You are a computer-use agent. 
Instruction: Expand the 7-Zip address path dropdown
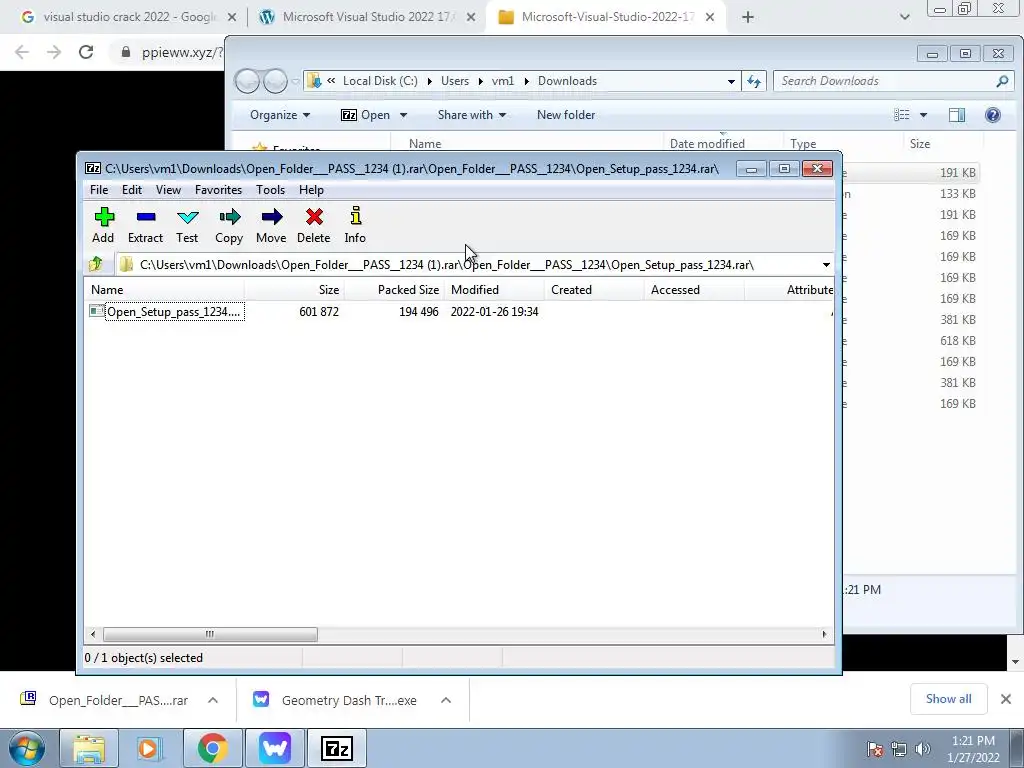coord(826,264)
